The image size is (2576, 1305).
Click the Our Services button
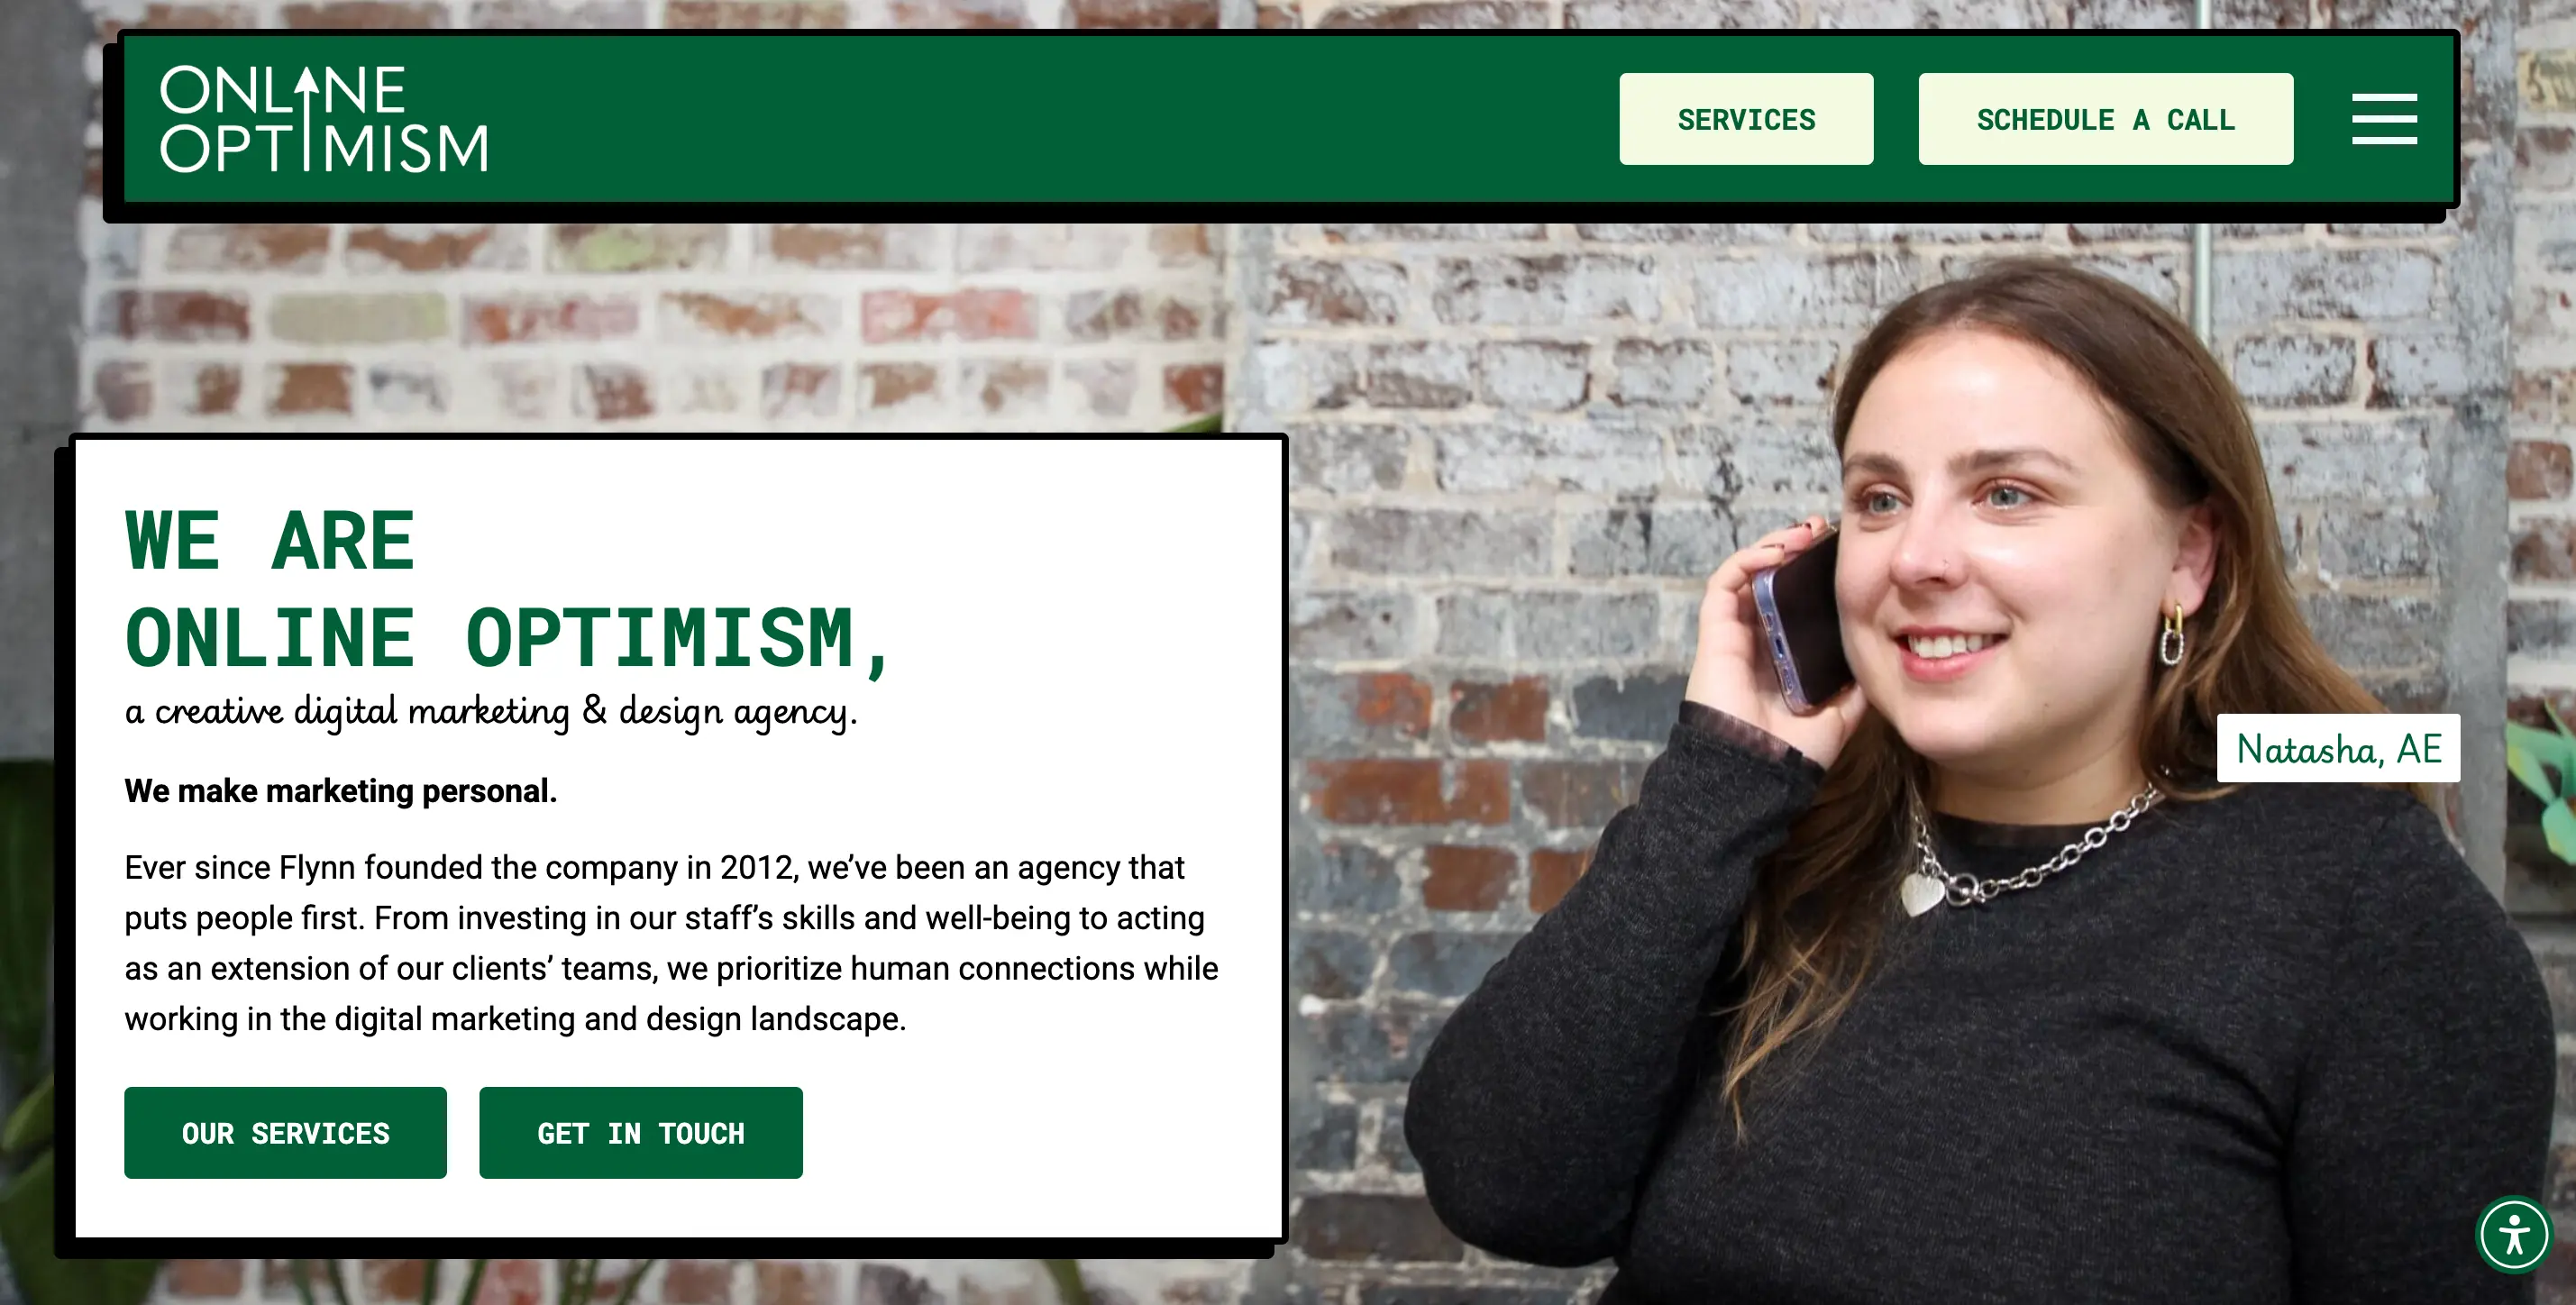click(285, 1133)
